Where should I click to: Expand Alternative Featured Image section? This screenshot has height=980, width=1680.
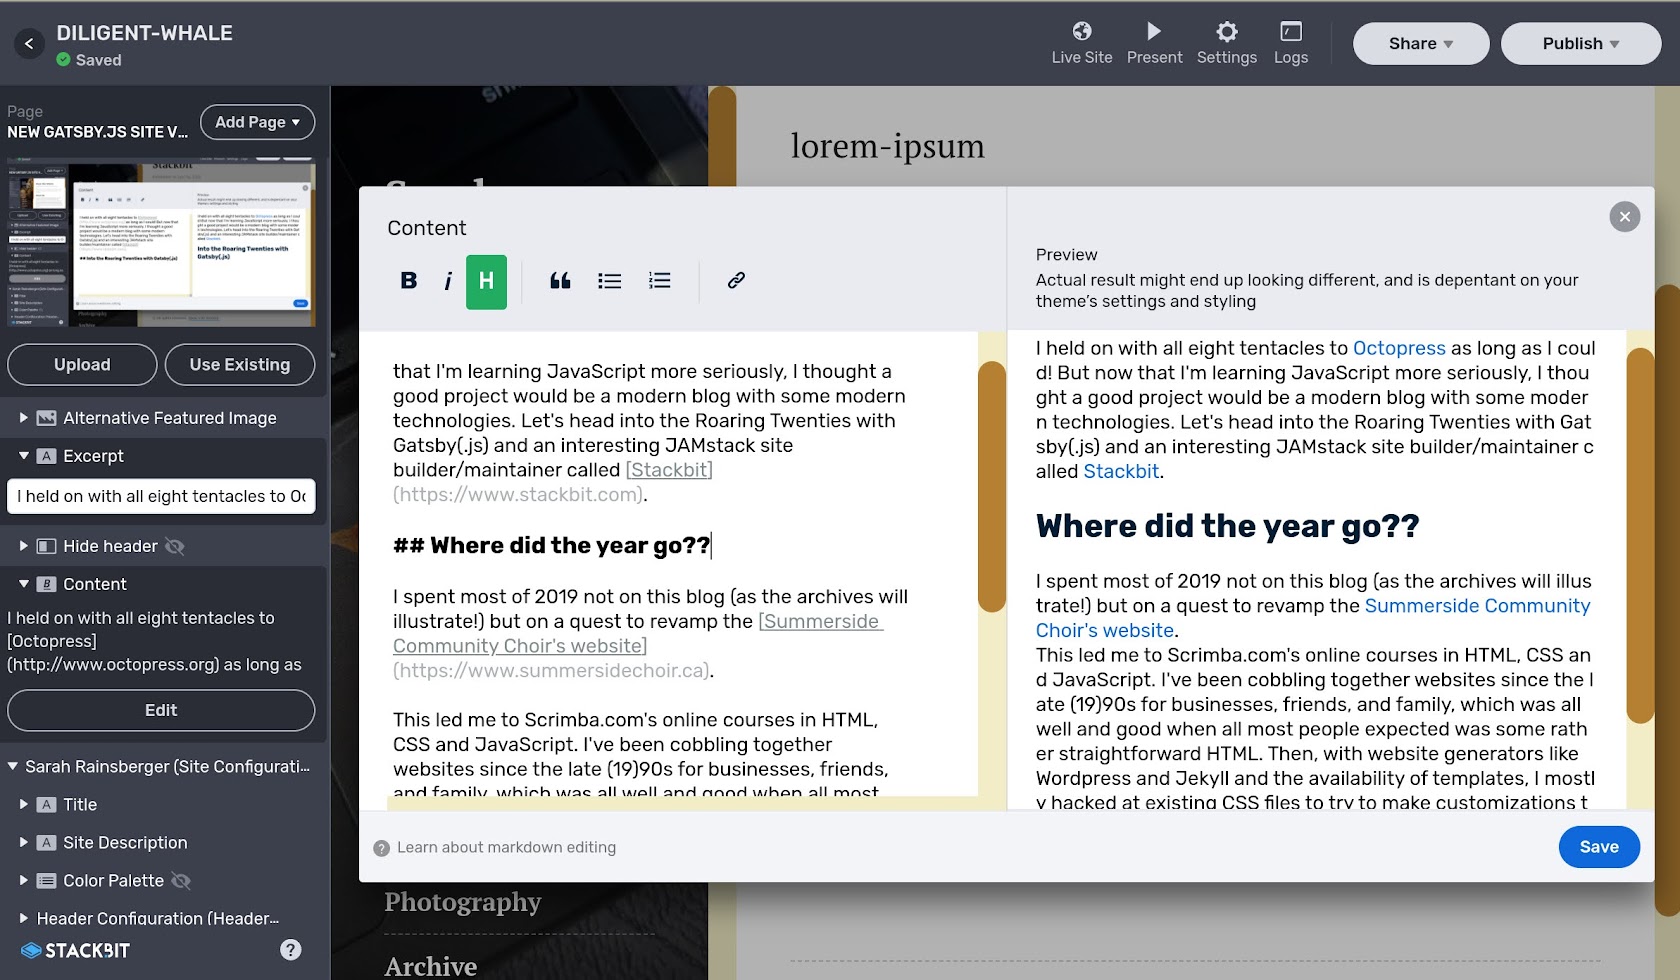[24, 418]
